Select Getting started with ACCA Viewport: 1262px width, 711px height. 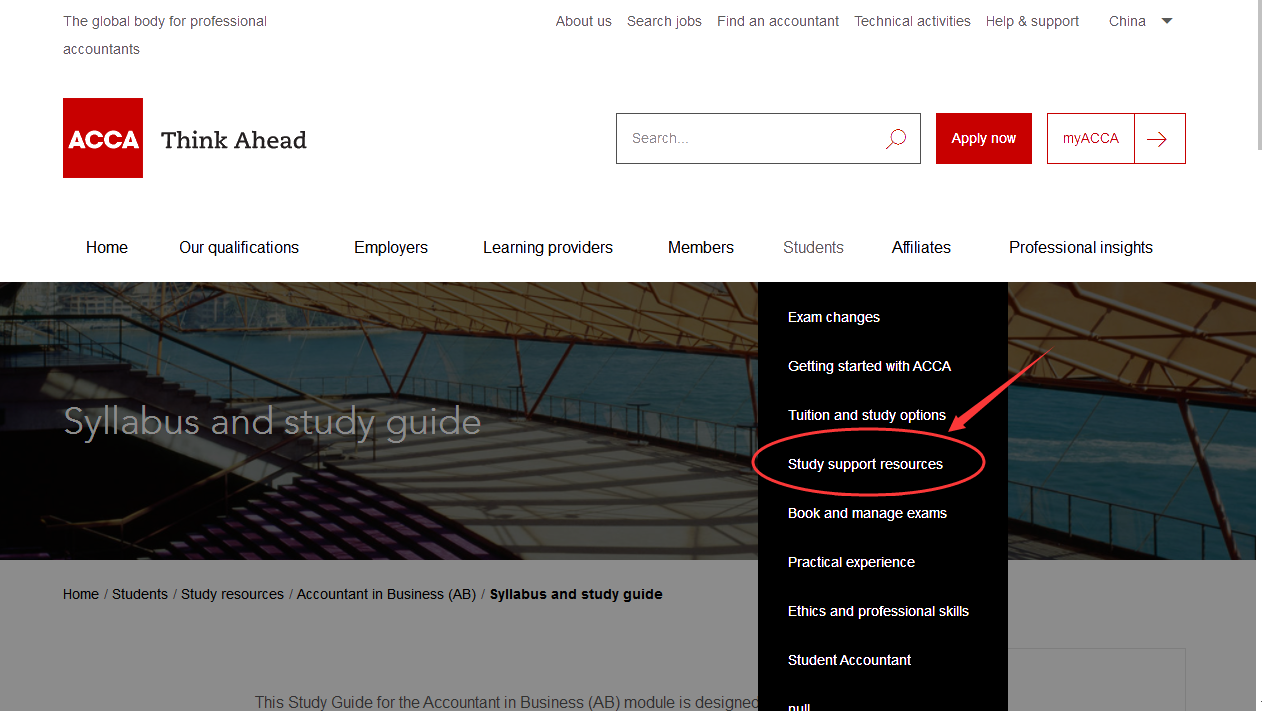click(869, 366)
